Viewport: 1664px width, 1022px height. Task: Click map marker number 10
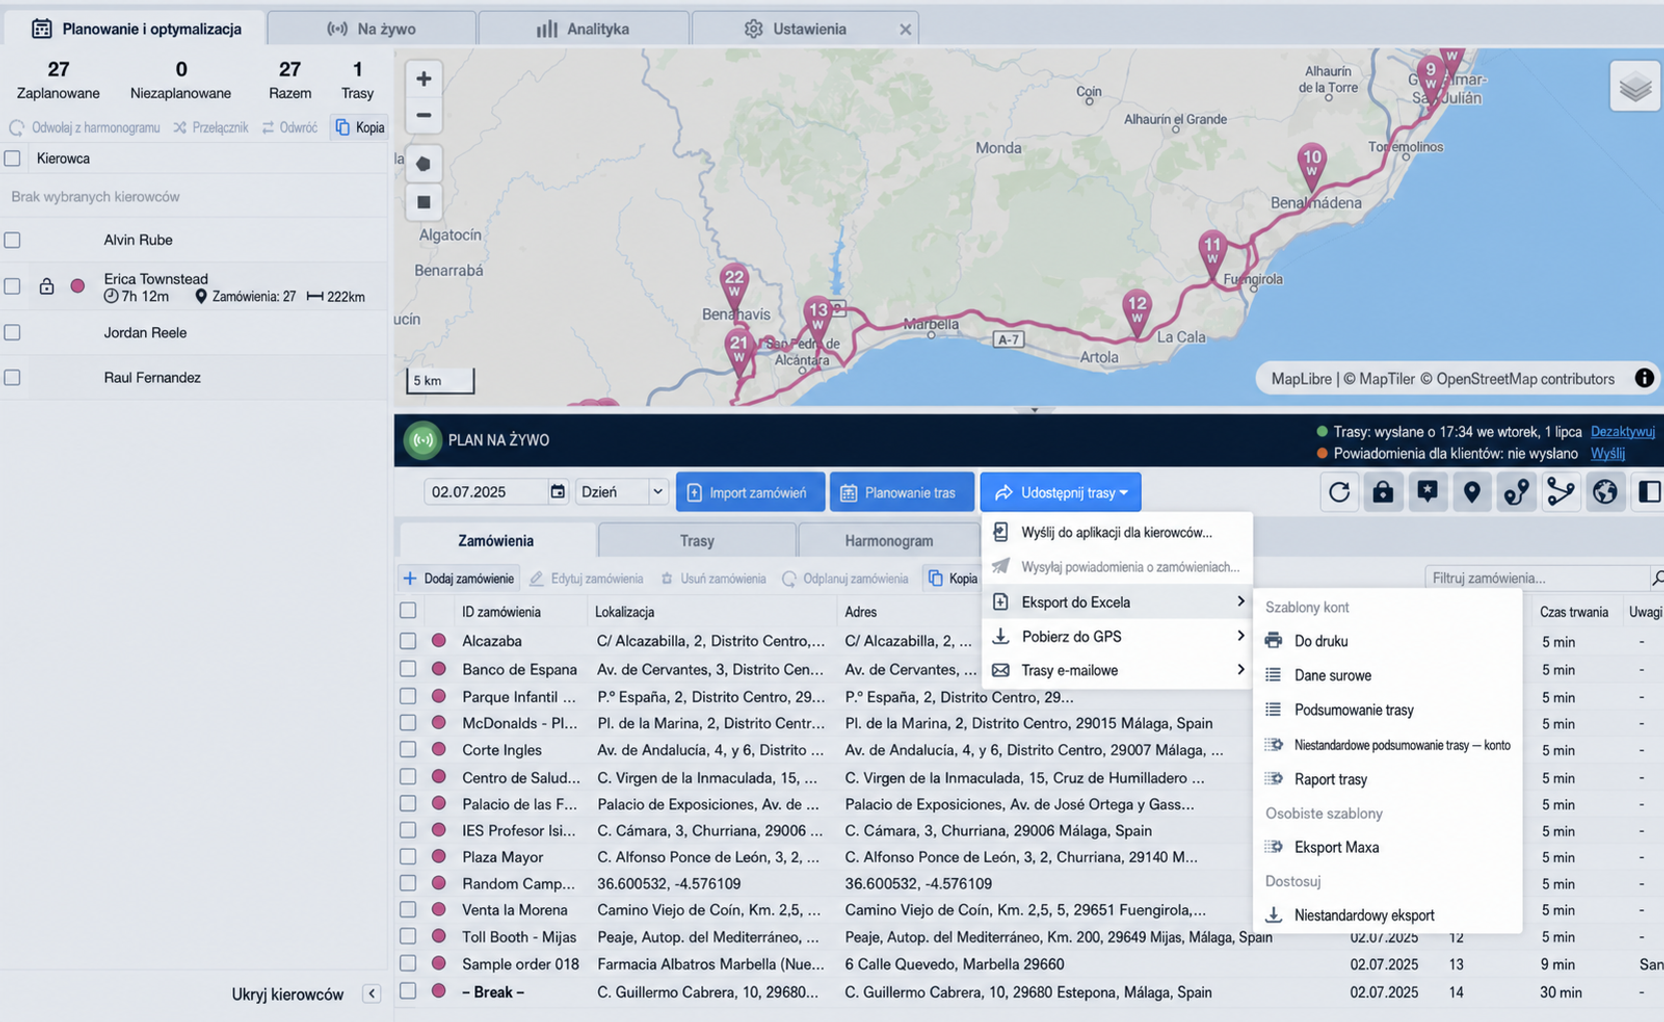coord(1312,165)
